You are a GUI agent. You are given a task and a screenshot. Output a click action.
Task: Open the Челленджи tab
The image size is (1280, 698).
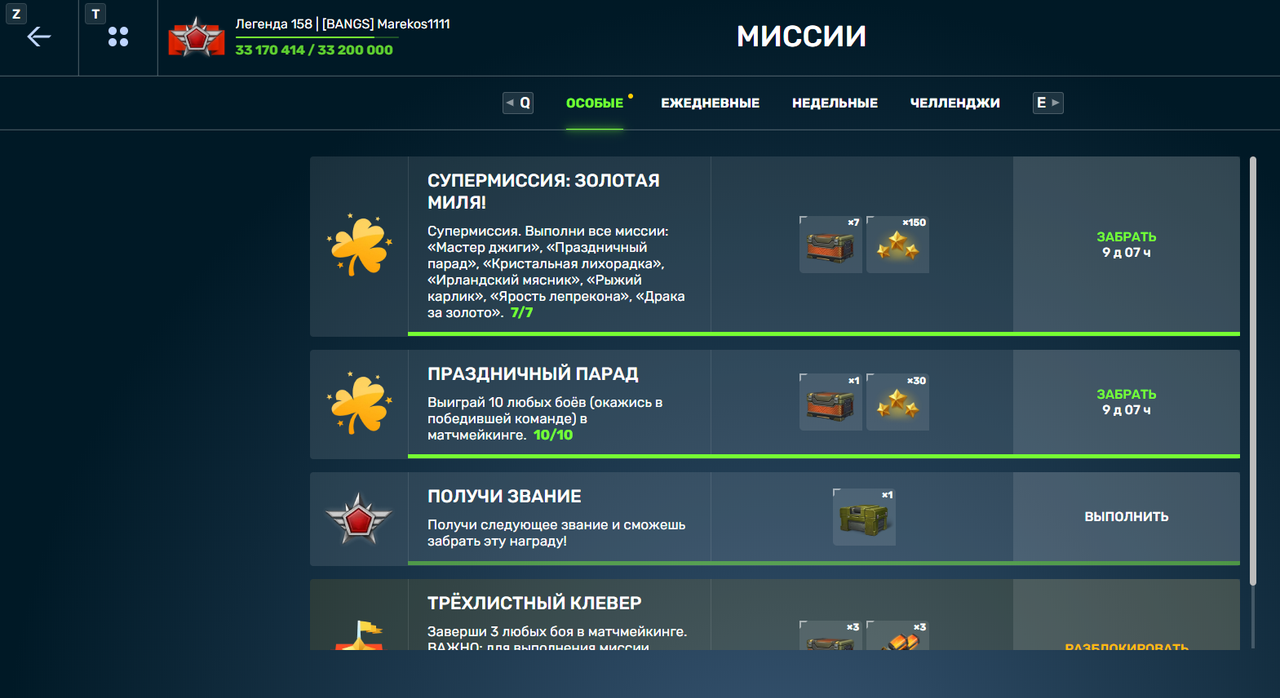tap(955, 103)
